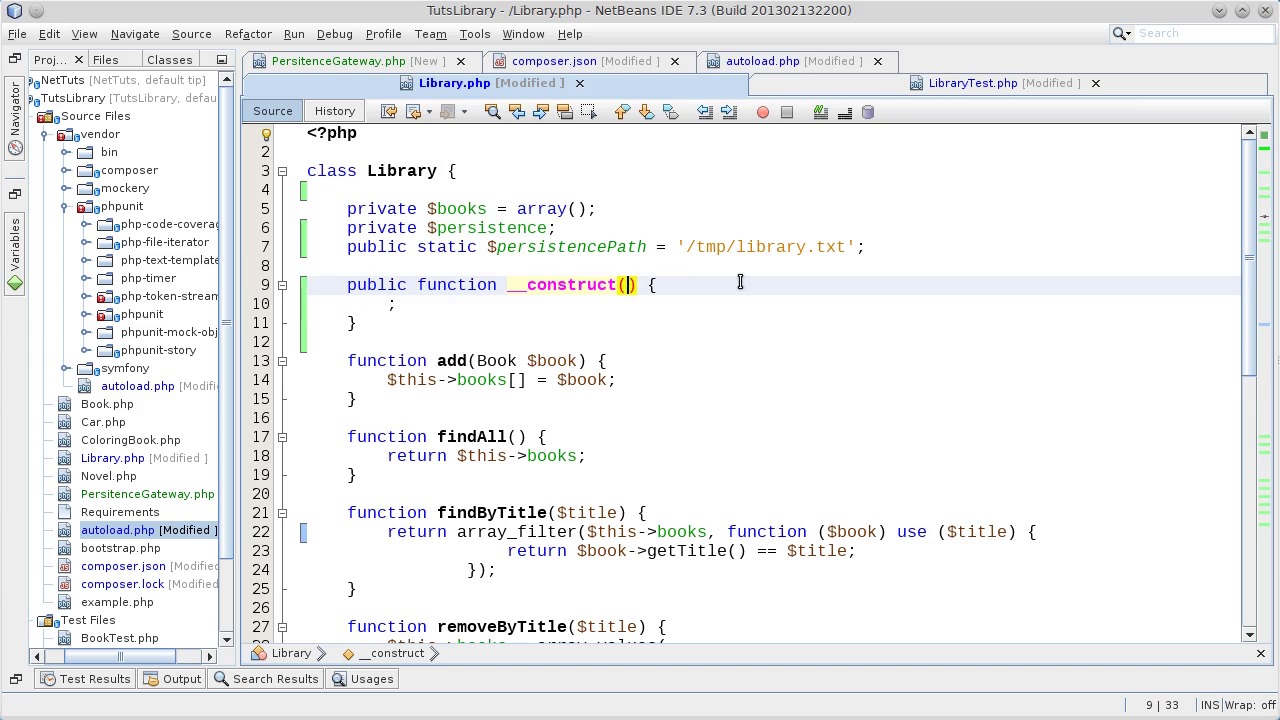Toggle rectangular selection mode
The height and width of the screenshot is (720, 1280).
click(x=588, y=112)
